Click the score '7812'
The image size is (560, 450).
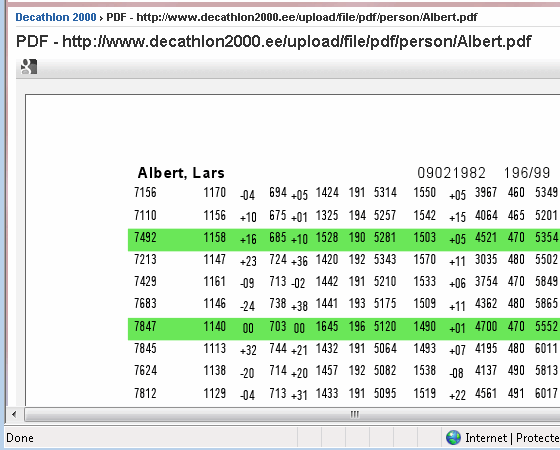(145, 394)
